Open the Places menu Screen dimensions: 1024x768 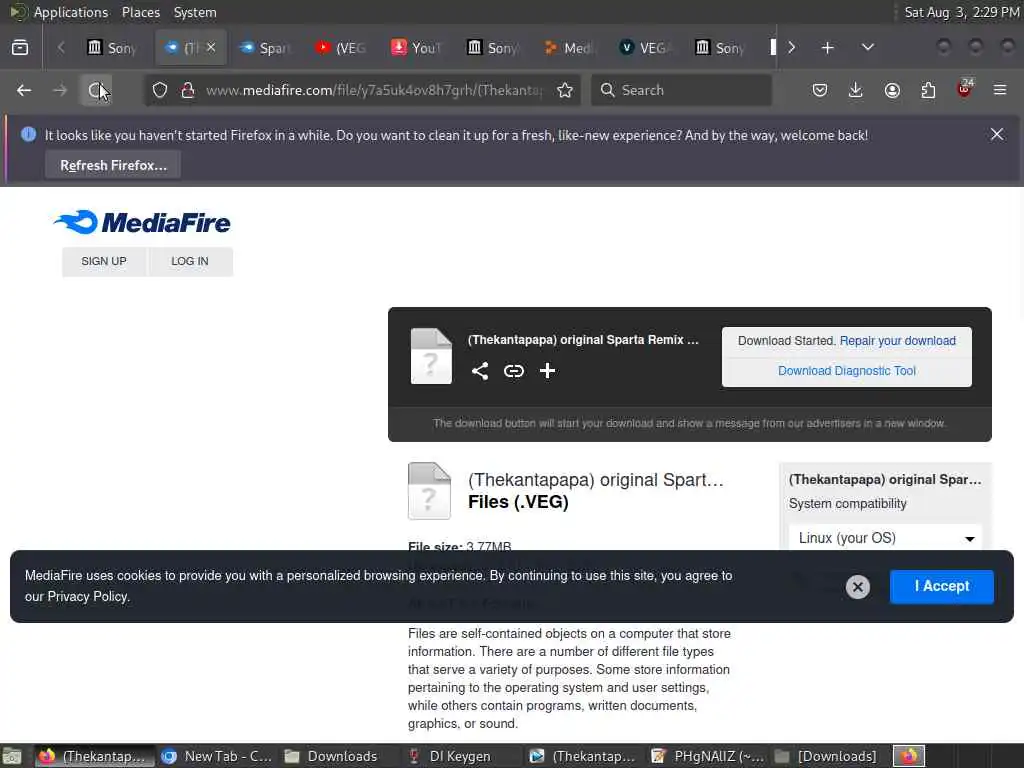coord(140,12)
